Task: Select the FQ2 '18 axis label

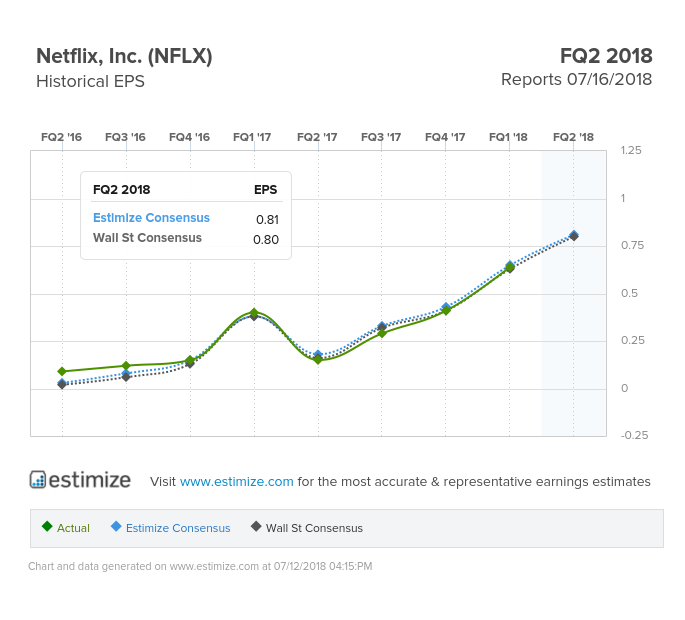Action: [x=574, y=137]
